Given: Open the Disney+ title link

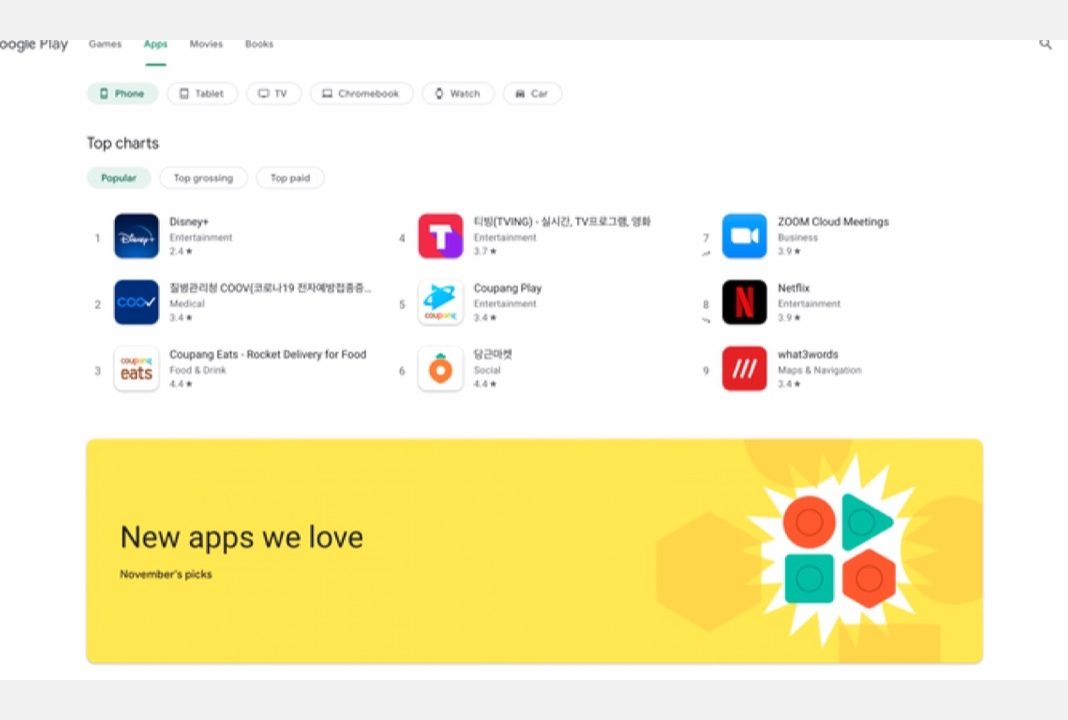Looking at the screenshot, I should [189, 222].
